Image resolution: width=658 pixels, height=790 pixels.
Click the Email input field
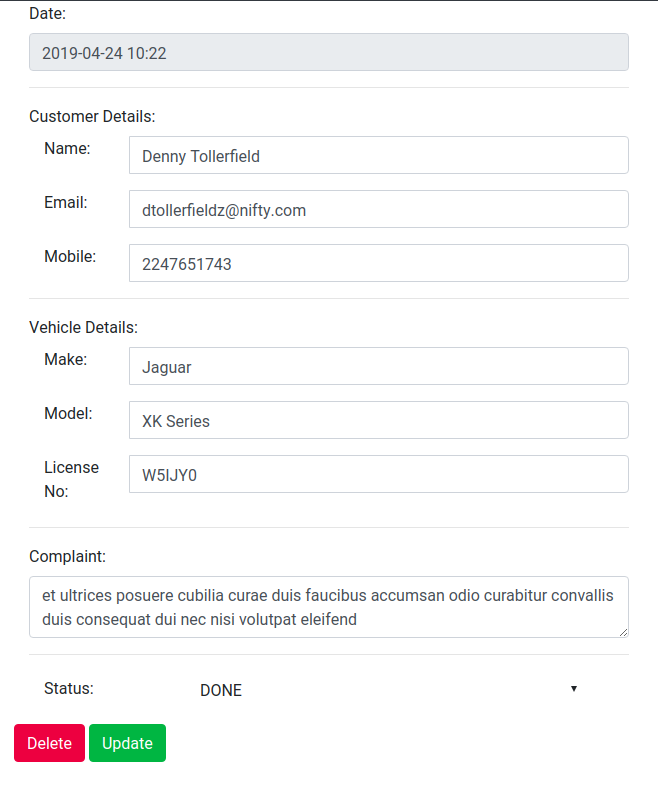tap(378, 209)
